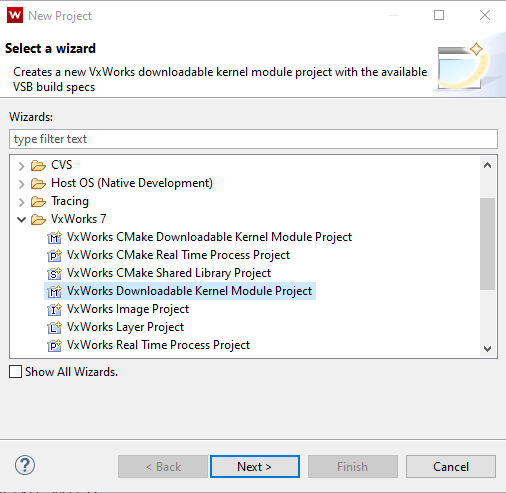Close the New Project dialog

tap(485, 15)
